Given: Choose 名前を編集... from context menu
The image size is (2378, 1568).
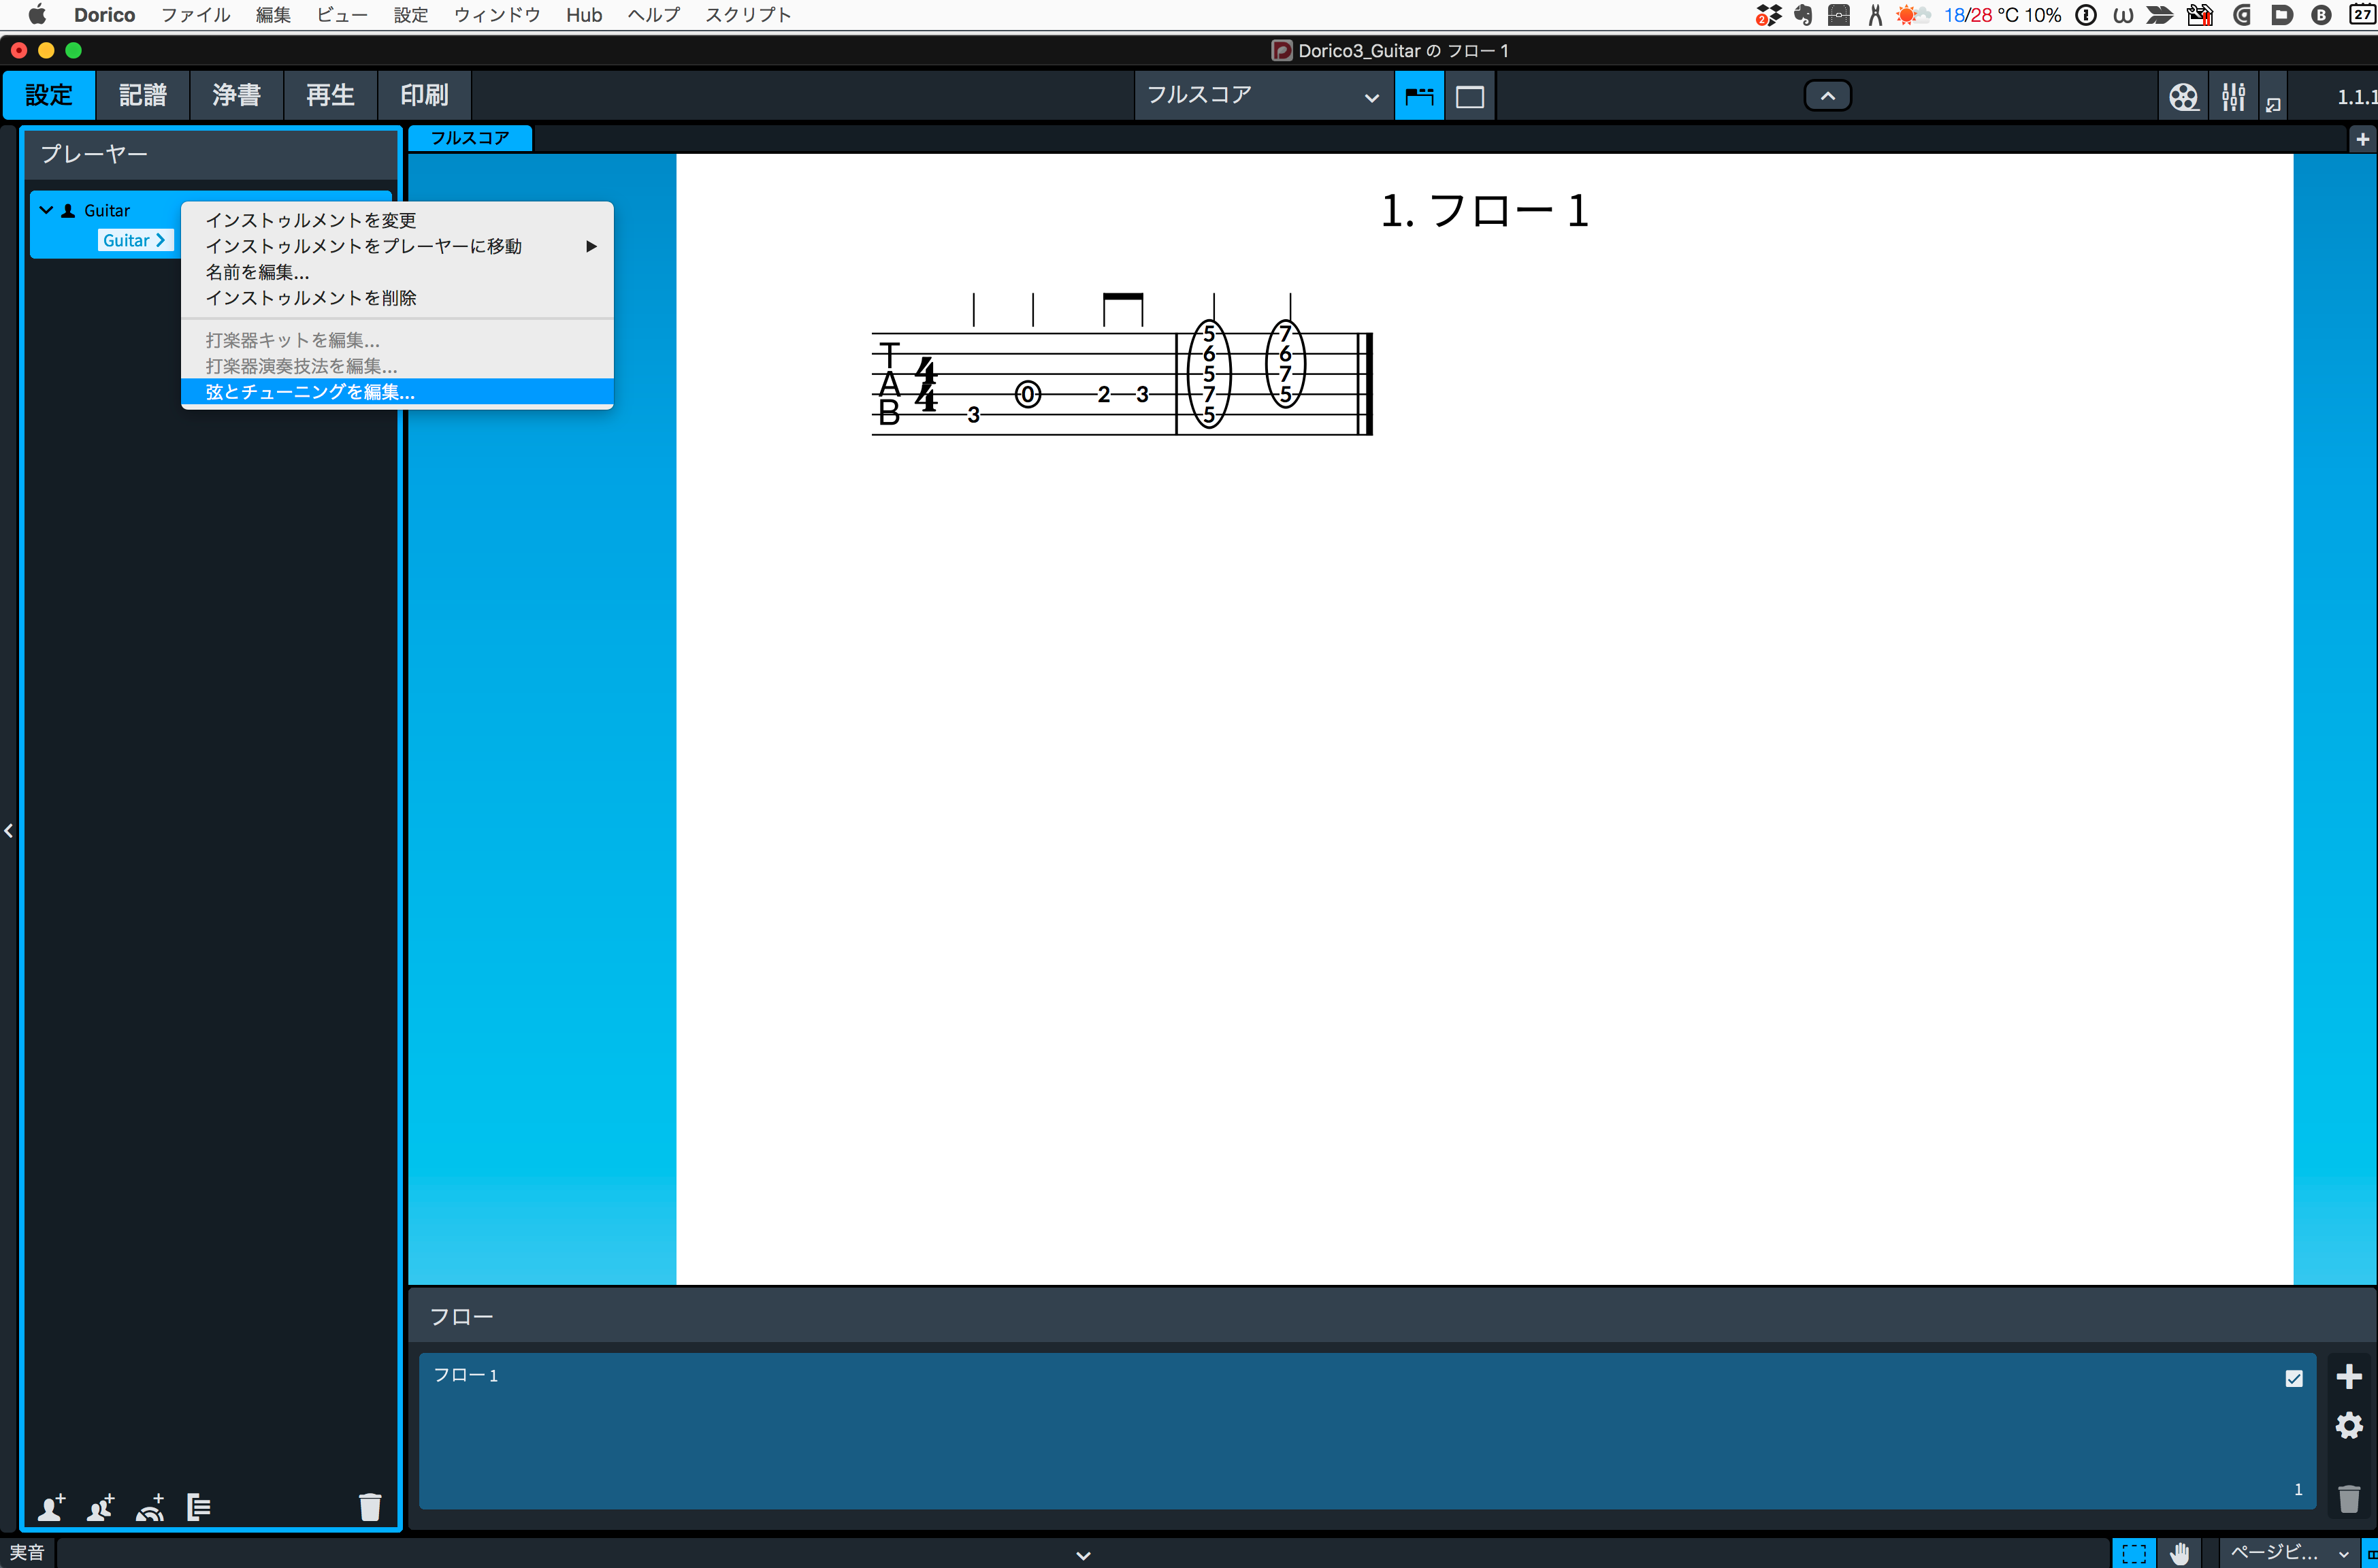Looking at the screenshot, I should pyautogui.click(x=397, y=272).
